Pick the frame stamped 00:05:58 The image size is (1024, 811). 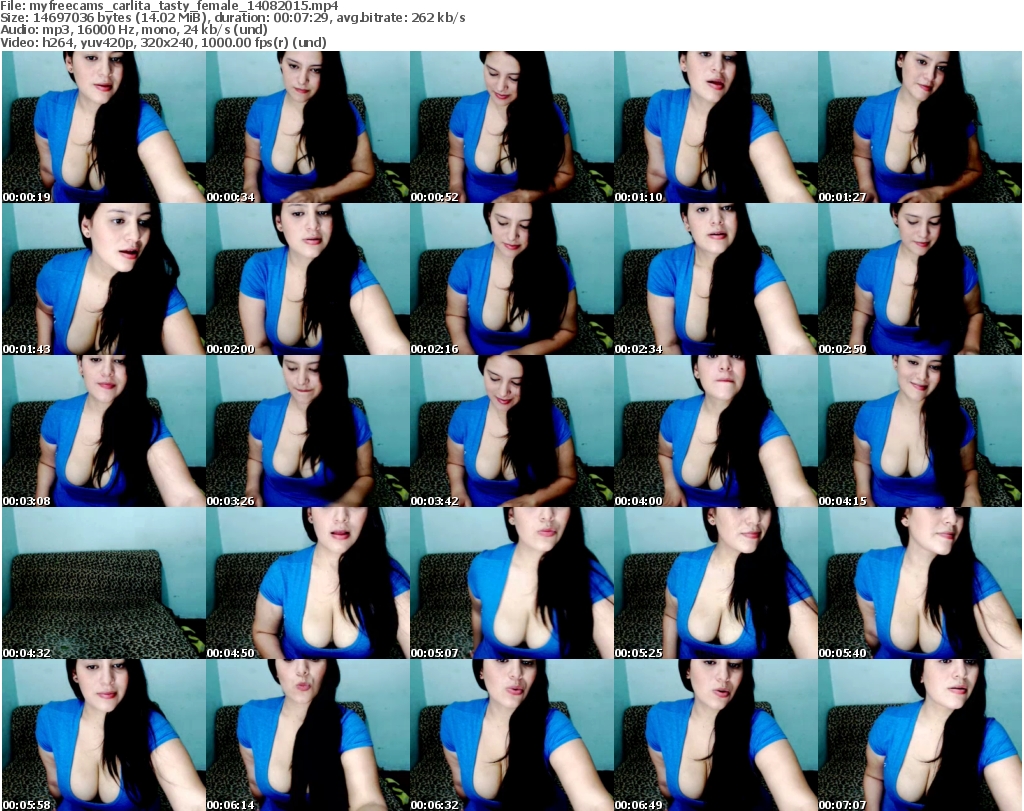click(104, 735)
